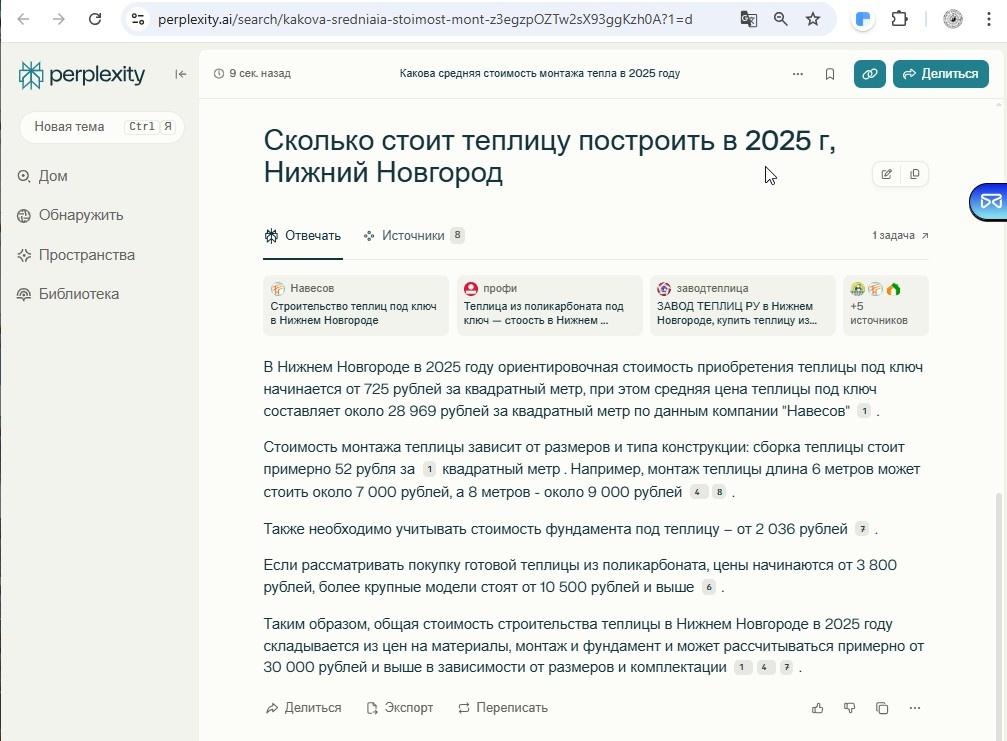The image size is (1007, 741).
Task: Start a new thread with Новая тема
Action: [x=101, y=126]
